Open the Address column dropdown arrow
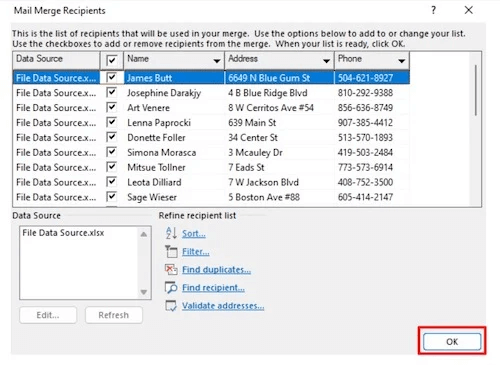Screen dimensions: 500x365 coord(326,61)
